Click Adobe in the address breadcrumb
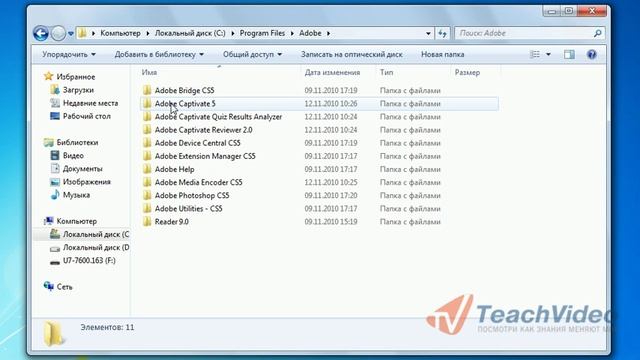Screen dimensions: 640x360 tap(310, 33)
